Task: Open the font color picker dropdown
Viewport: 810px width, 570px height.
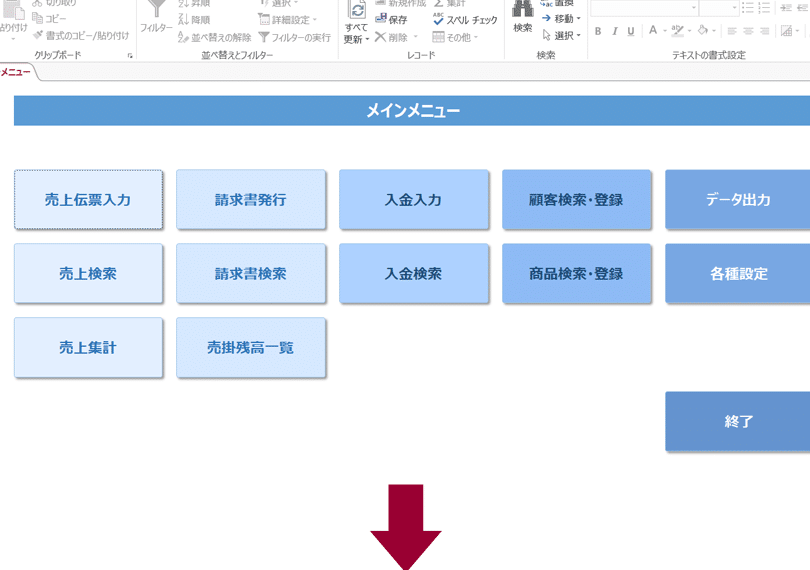Action: pos(666,31)
